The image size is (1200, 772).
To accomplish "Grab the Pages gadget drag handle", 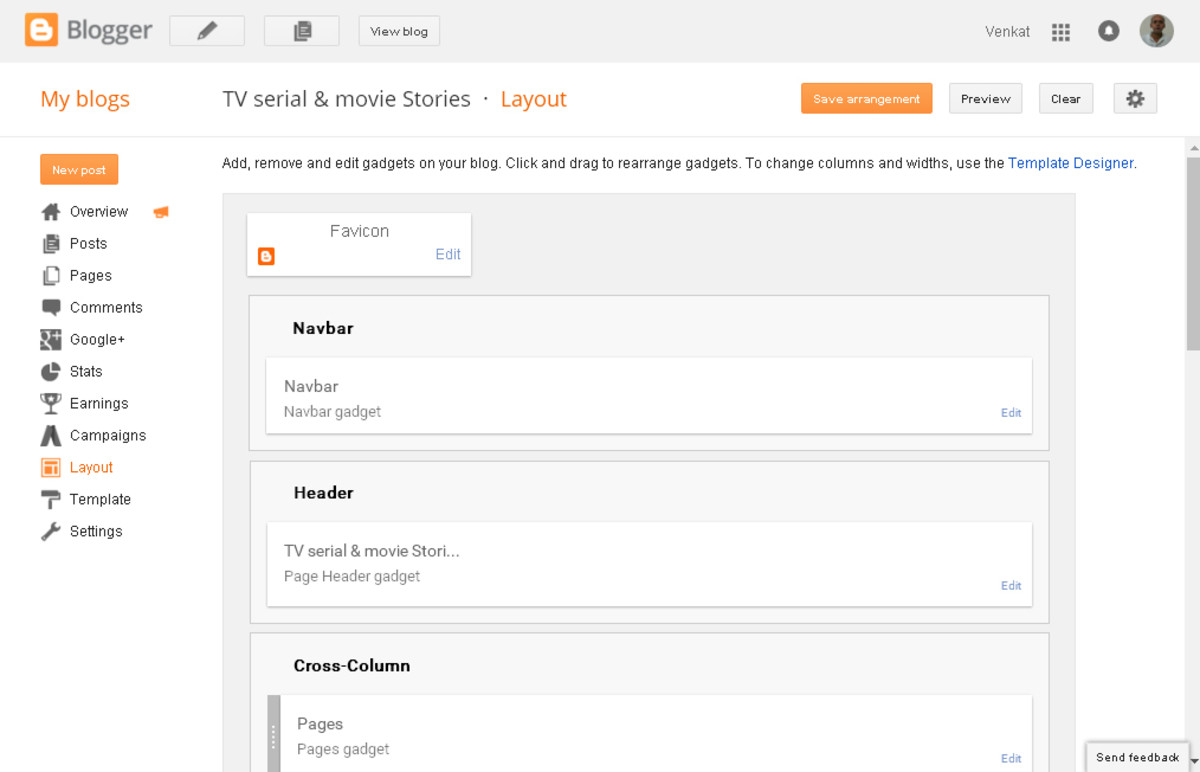I will pyautogui.click(x=274, y=736).
